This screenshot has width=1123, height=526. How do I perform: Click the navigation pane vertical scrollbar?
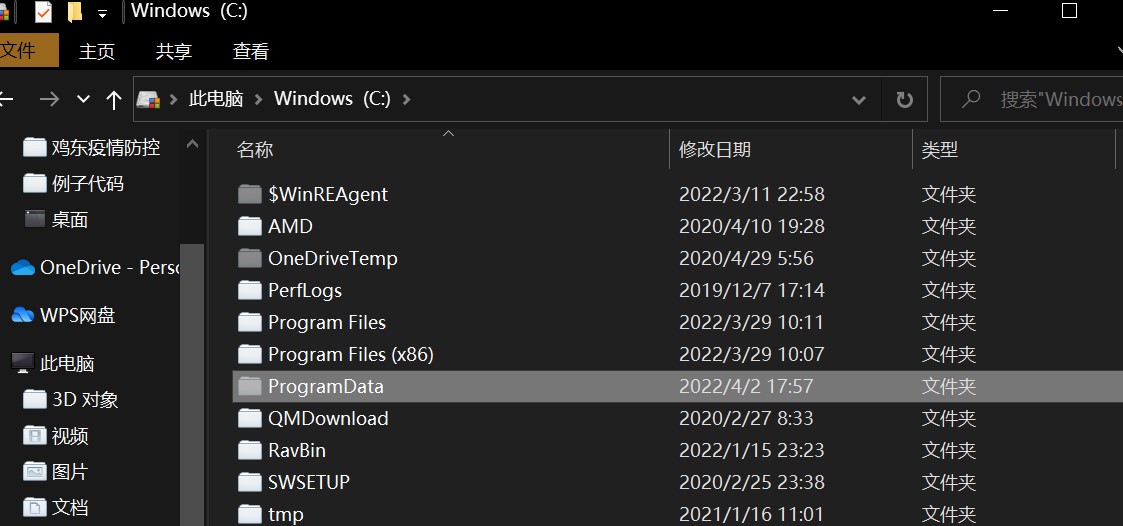click(x=192, y=380)
